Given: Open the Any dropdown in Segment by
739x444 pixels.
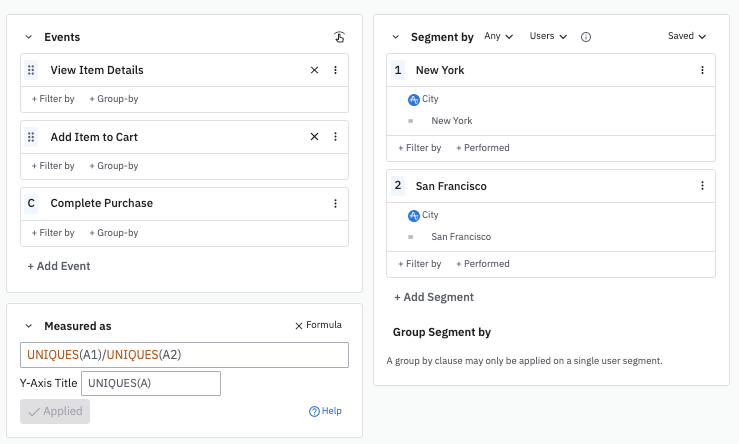Looking at the screenshot, I should coord(498,37).
